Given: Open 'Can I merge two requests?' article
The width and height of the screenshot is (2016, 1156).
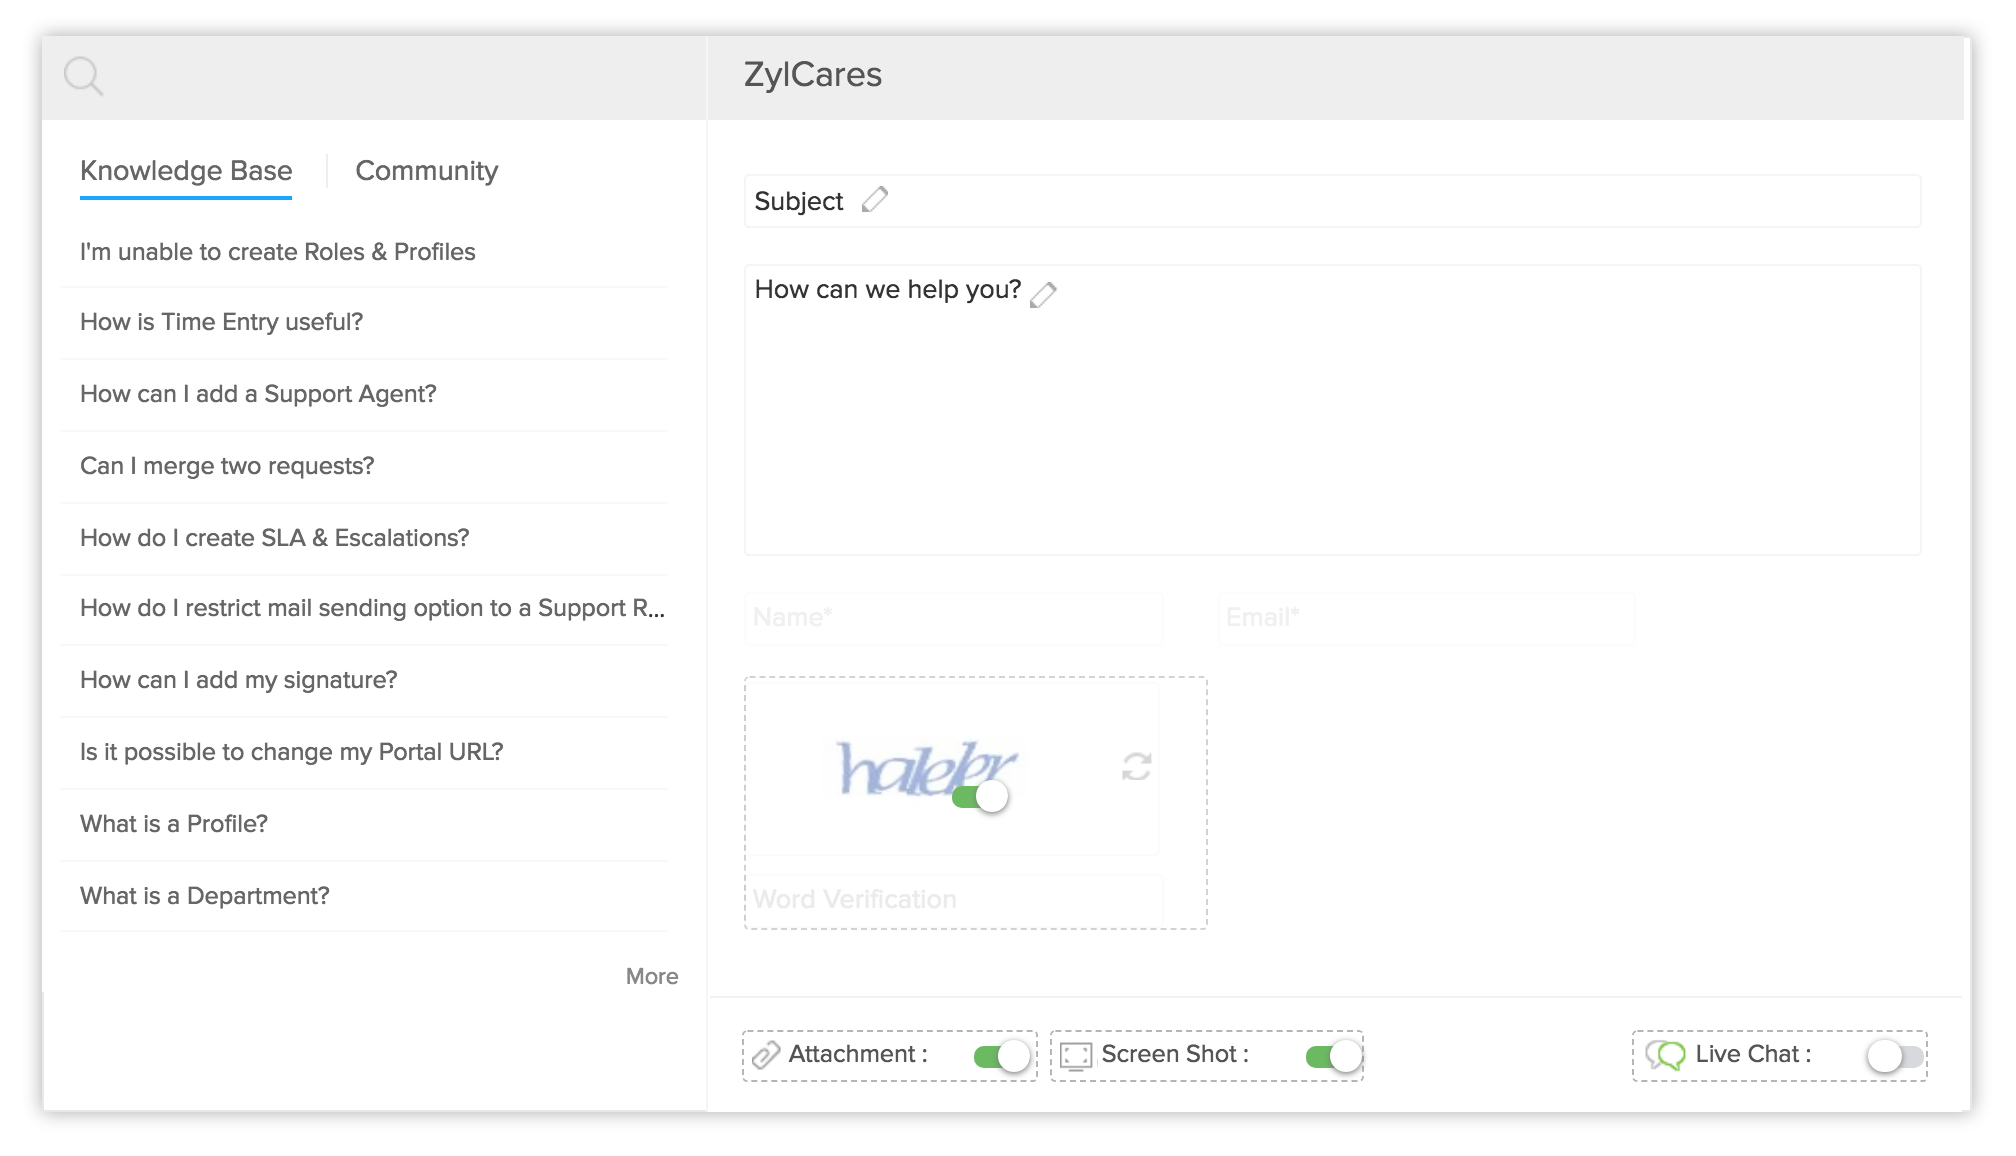Looking at the screenshot, I should pyautogui.click(x=227, y=466).
